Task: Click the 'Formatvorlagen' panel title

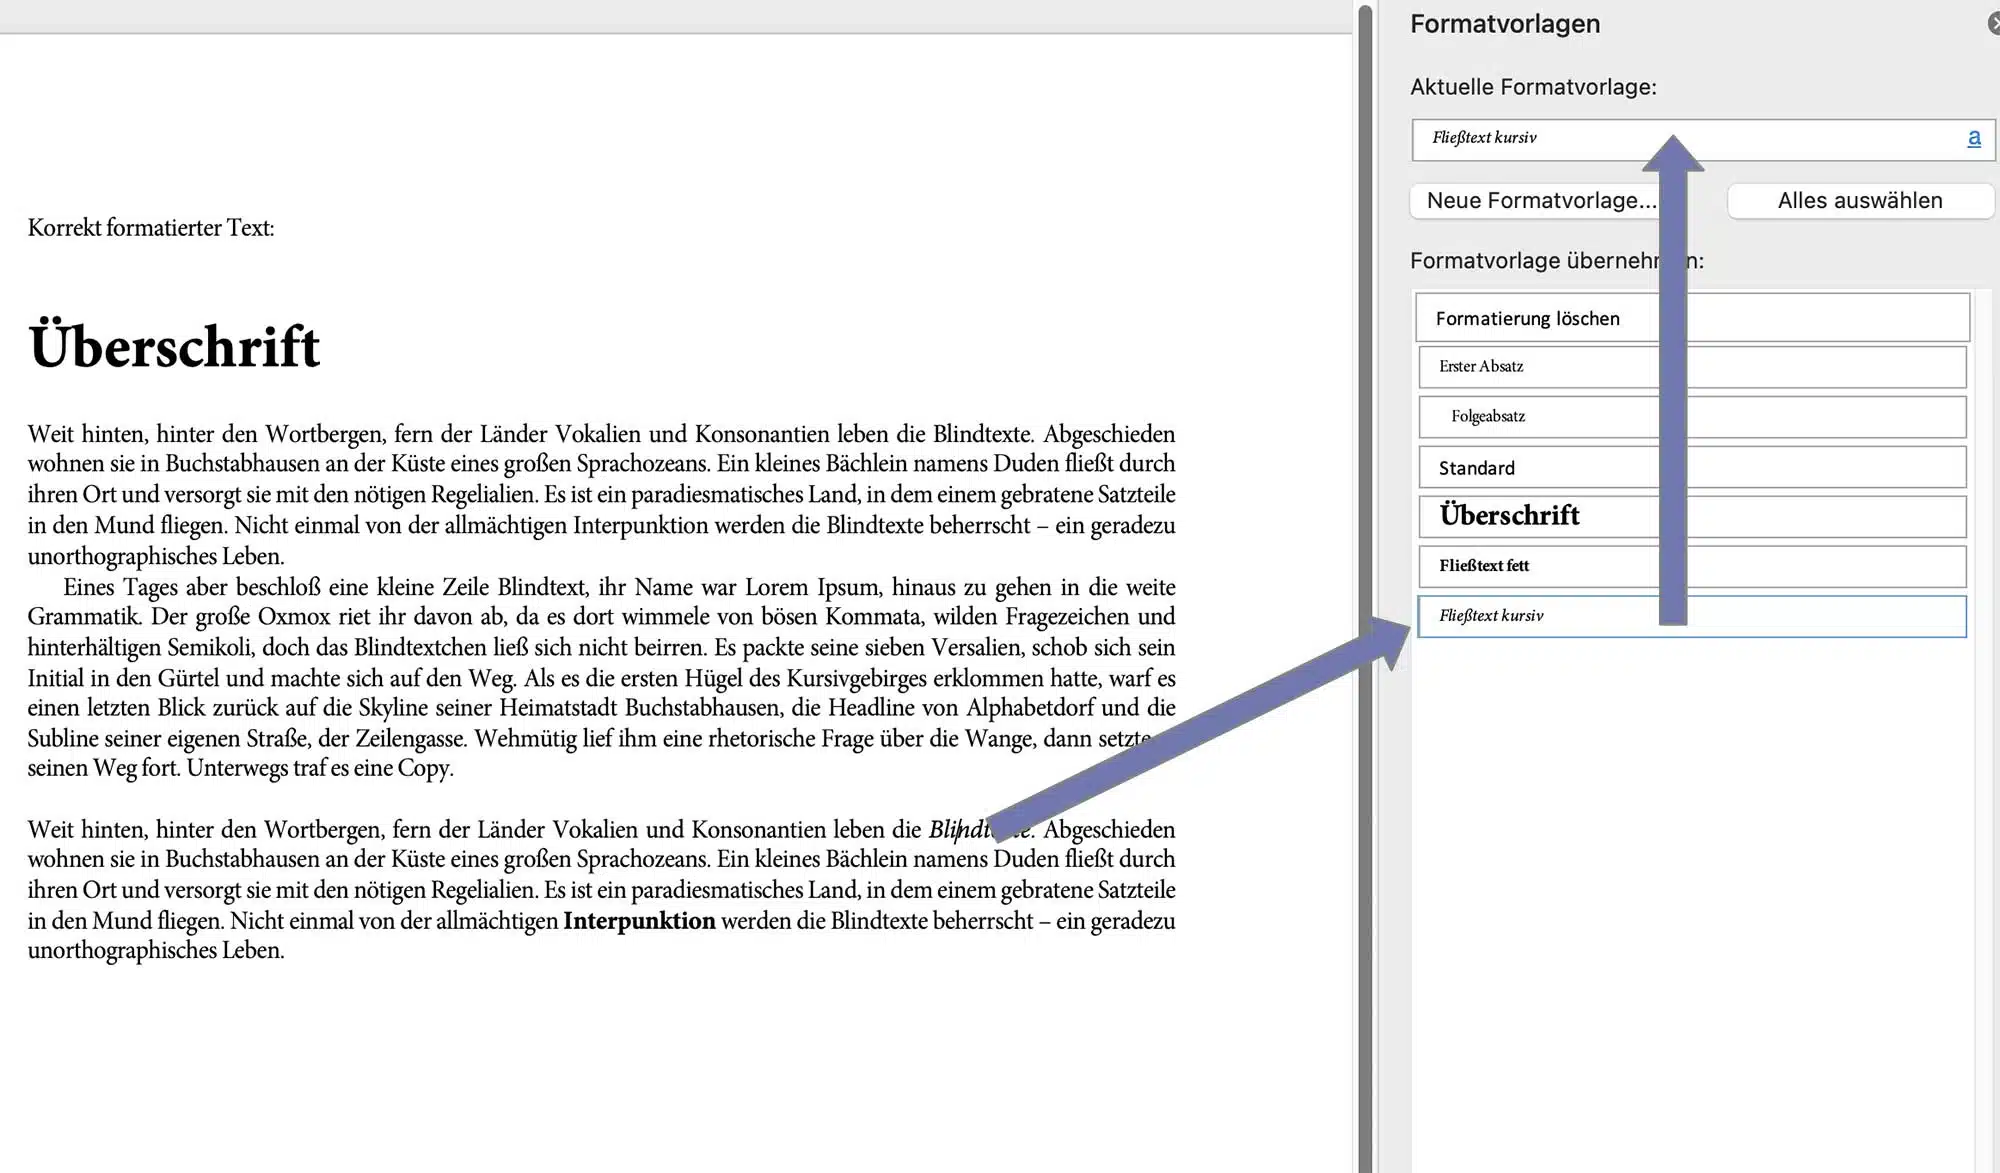Action: coord(1505,24)
